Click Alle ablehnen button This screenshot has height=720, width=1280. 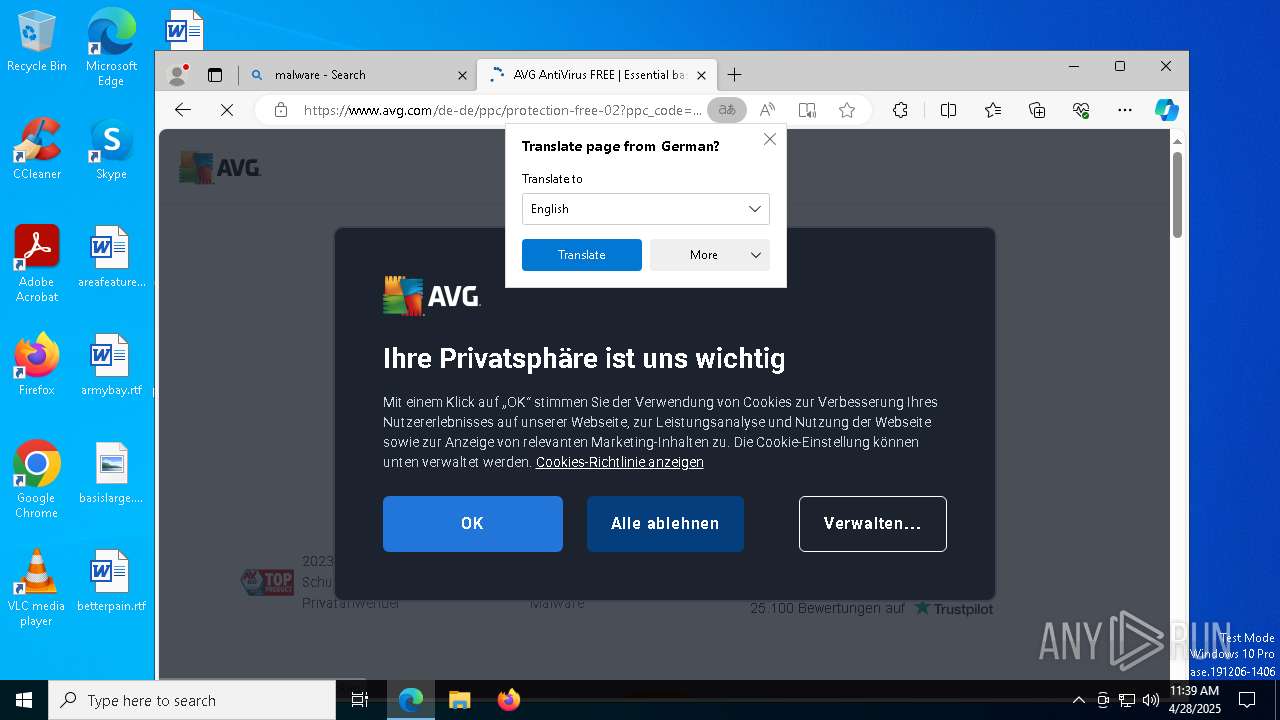point(665,524)
